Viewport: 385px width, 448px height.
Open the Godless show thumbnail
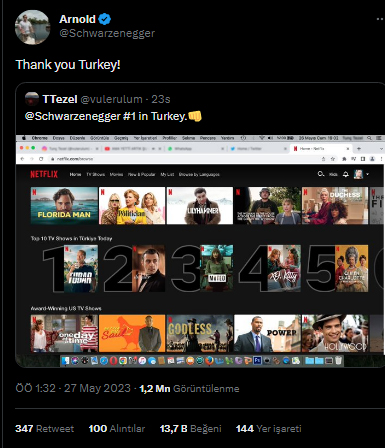200,333
